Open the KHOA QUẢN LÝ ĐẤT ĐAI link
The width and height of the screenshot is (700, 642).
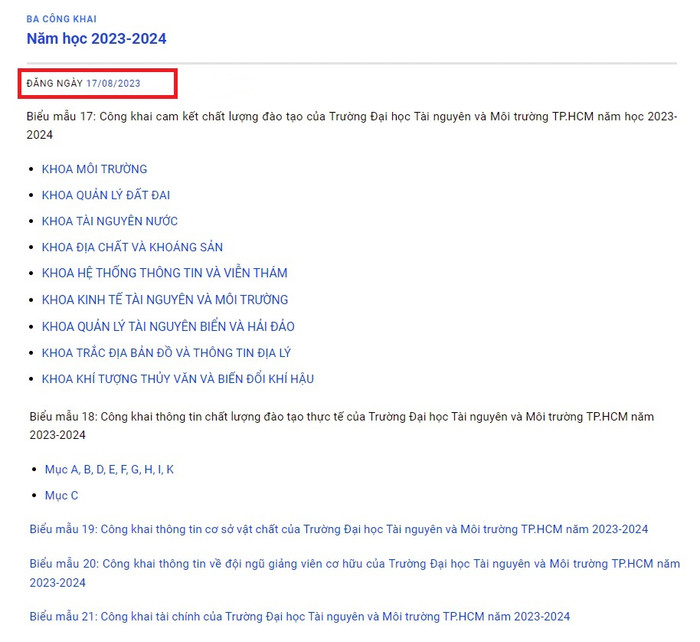point(106,195)
